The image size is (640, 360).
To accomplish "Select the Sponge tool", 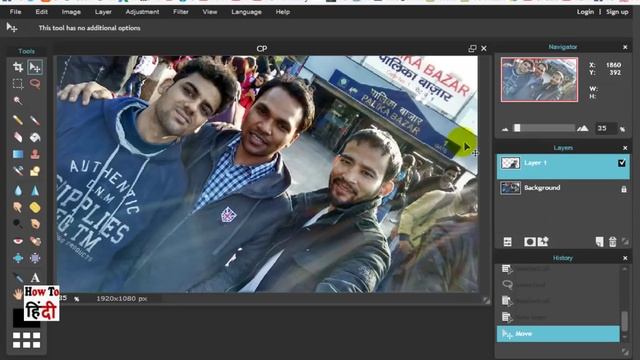I will 35,207.
